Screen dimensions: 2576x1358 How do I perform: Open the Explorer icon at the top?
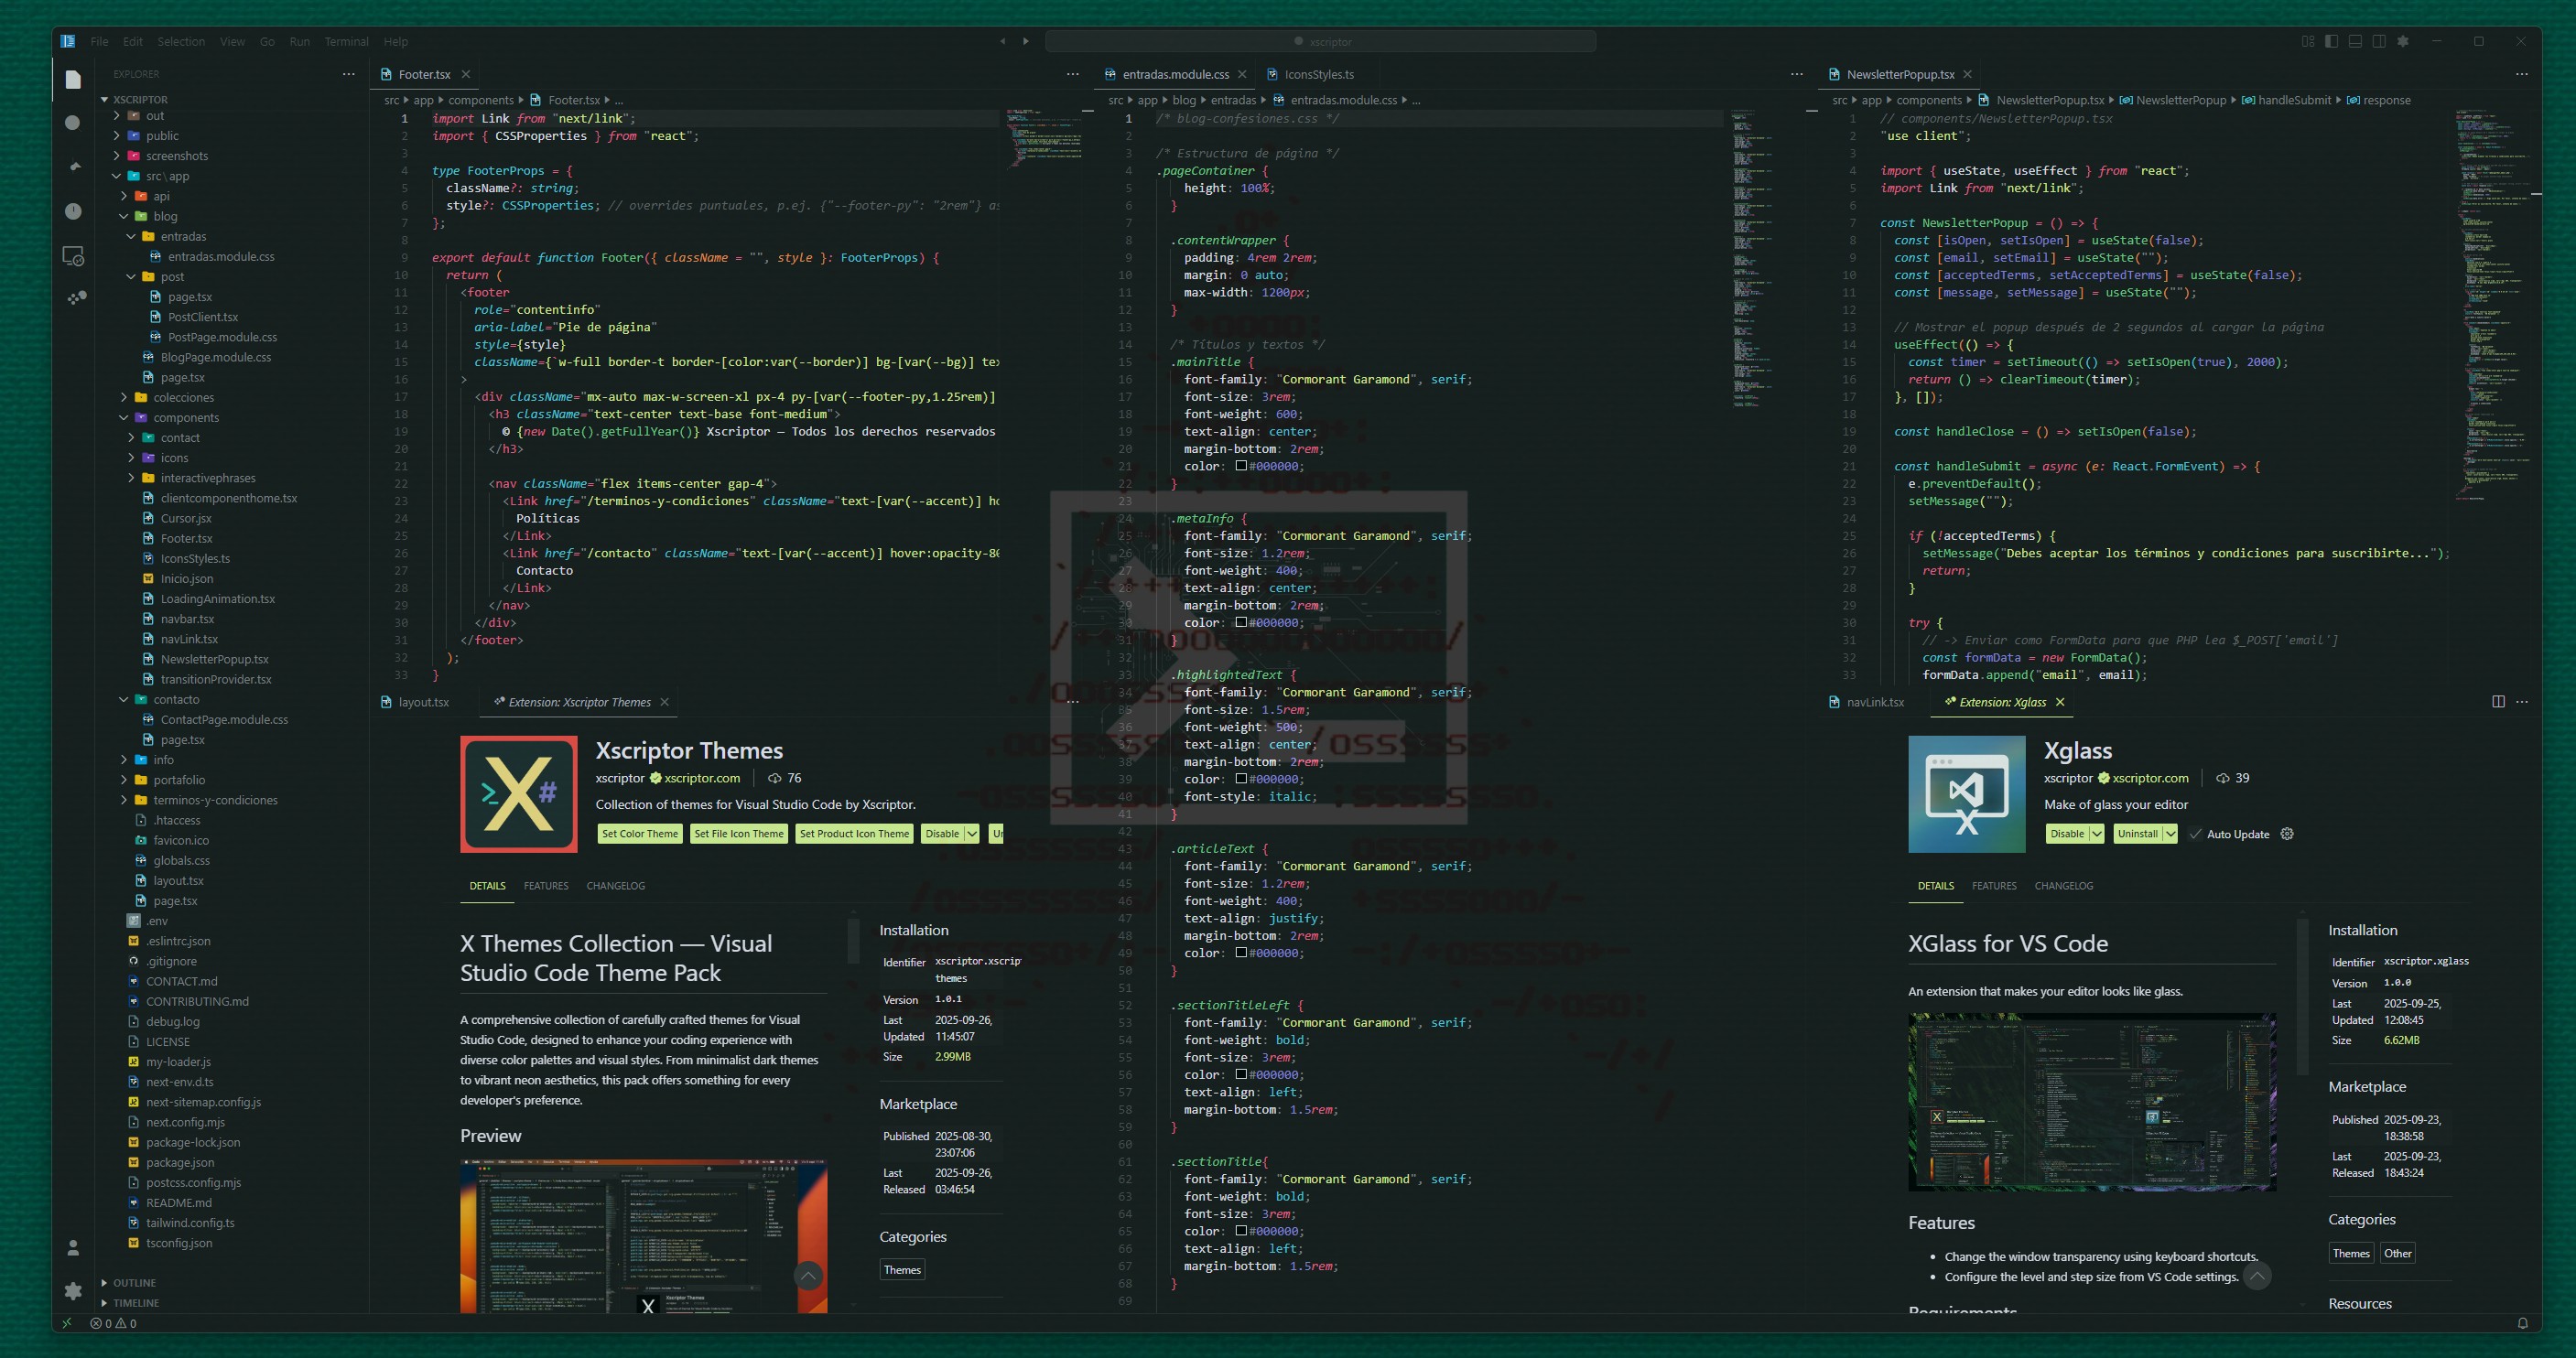coord(74,78)
